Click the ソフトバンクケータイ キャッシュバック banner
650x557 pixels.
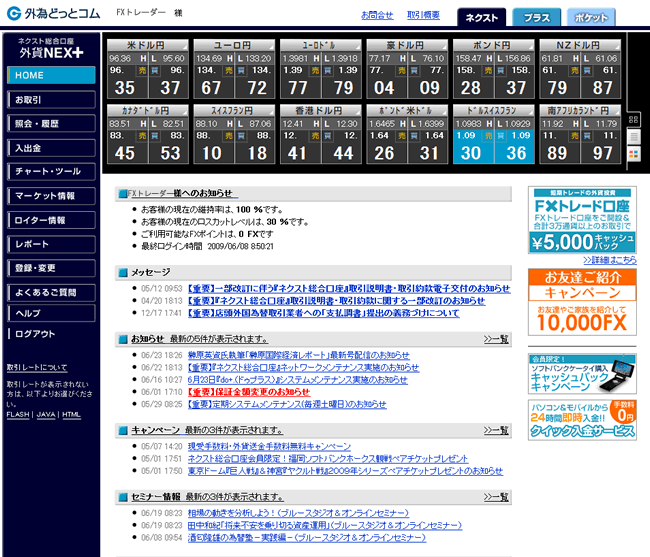(x=582, y=374)
